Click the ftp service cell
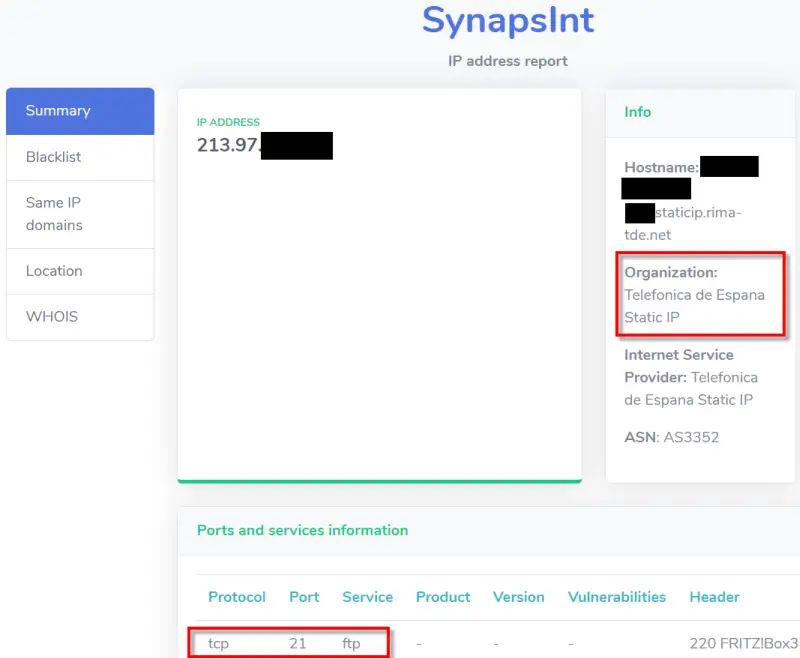 [351, 644]
